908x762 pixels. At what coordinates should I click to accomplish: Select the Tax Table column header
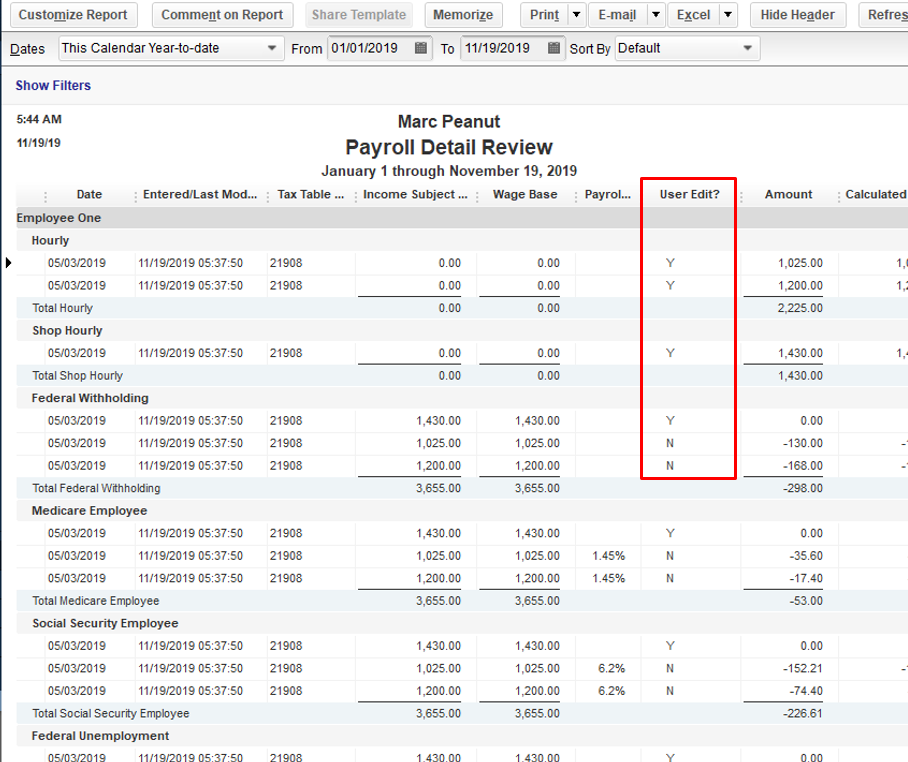310,195
